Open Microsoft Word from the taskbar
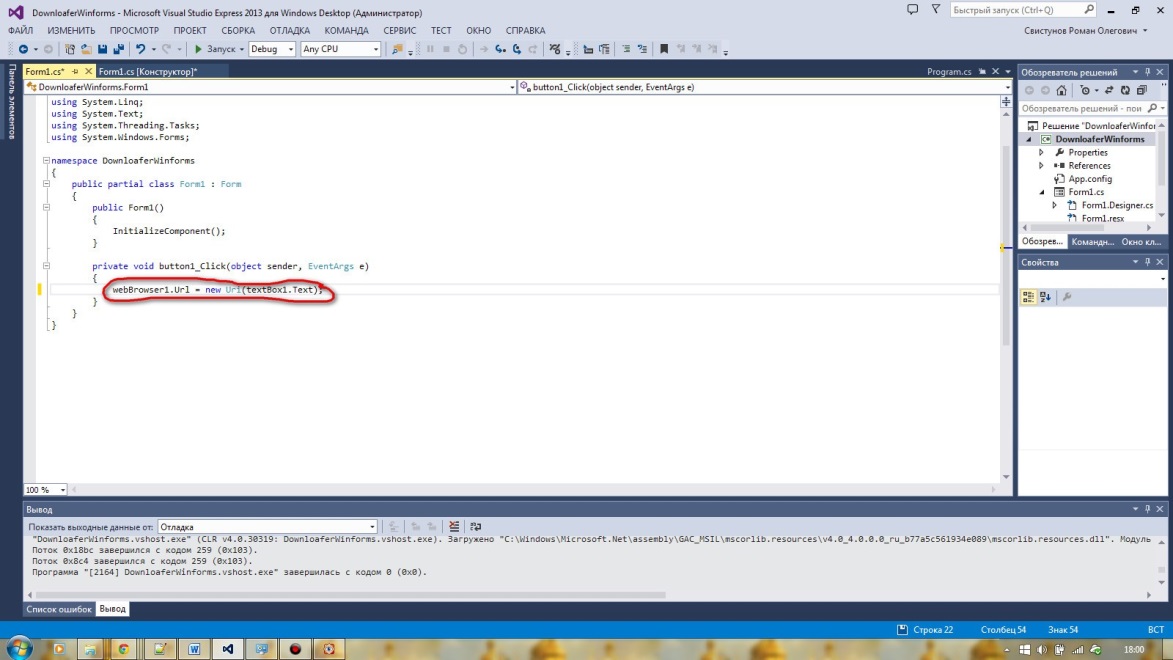This screenshot has width=1173, height=660. pyautogui.click(x=194, y=649)
